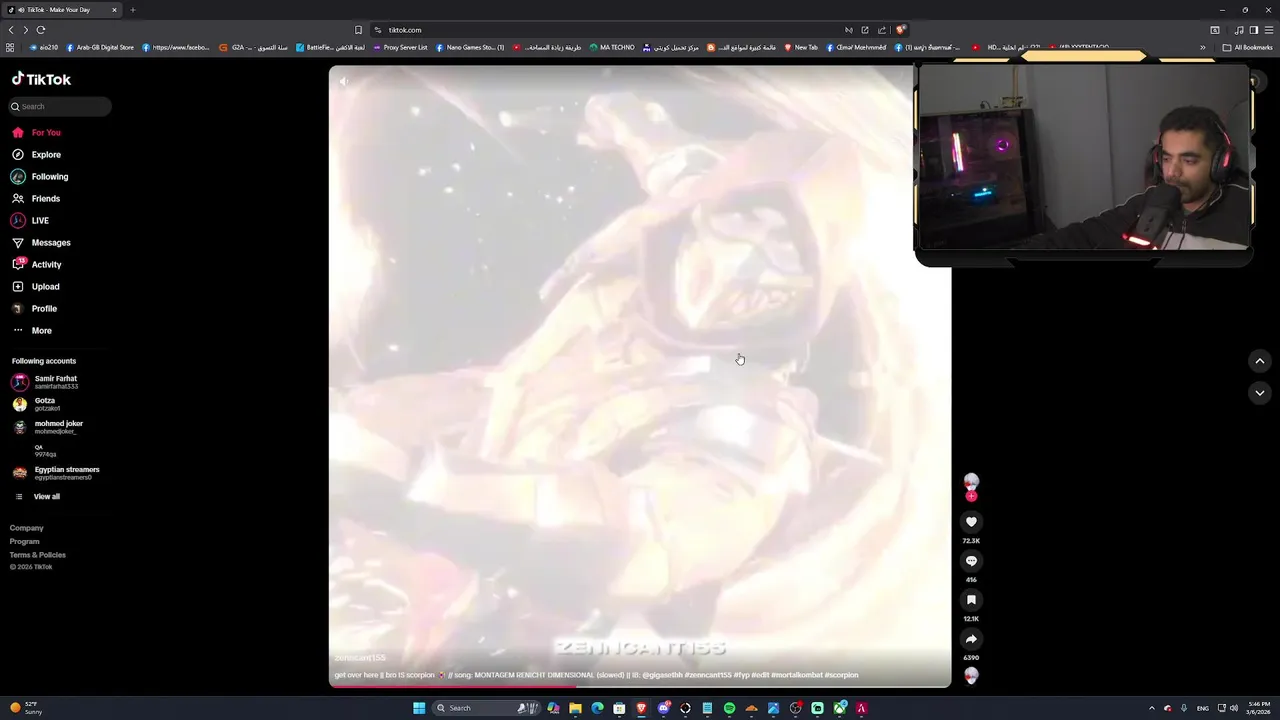Go to the next video
This screenshot has height=720, width=1280.
pos(1260,393)
